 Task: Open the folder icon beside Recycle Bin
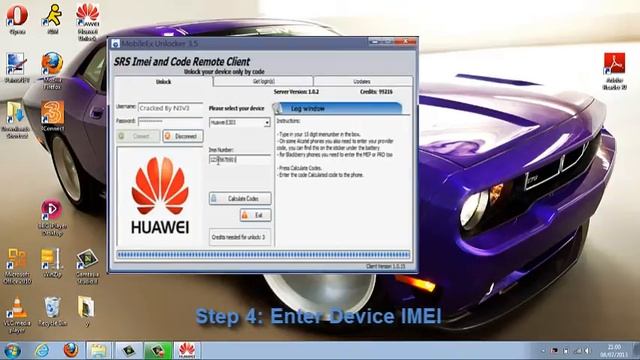coord(87,311)
